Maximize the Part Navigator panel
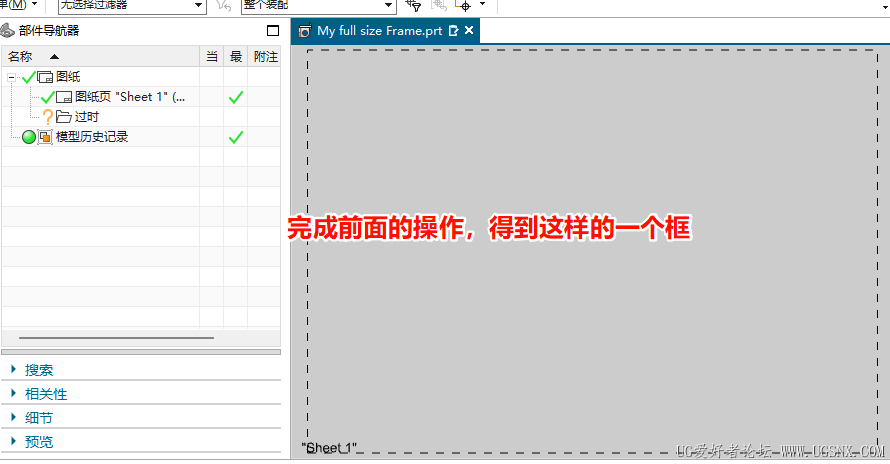 (x=273, y=31)
